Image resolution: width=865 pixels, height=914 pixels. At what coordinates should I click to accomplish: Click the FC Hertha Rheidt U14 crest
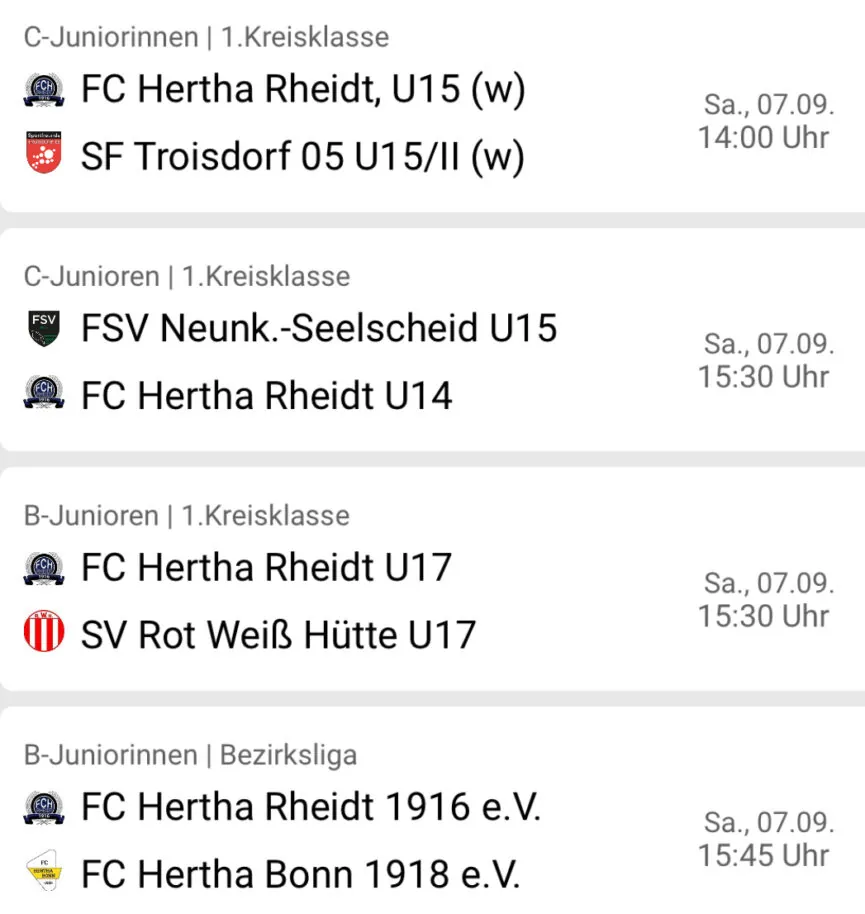[x=44, y=392]
